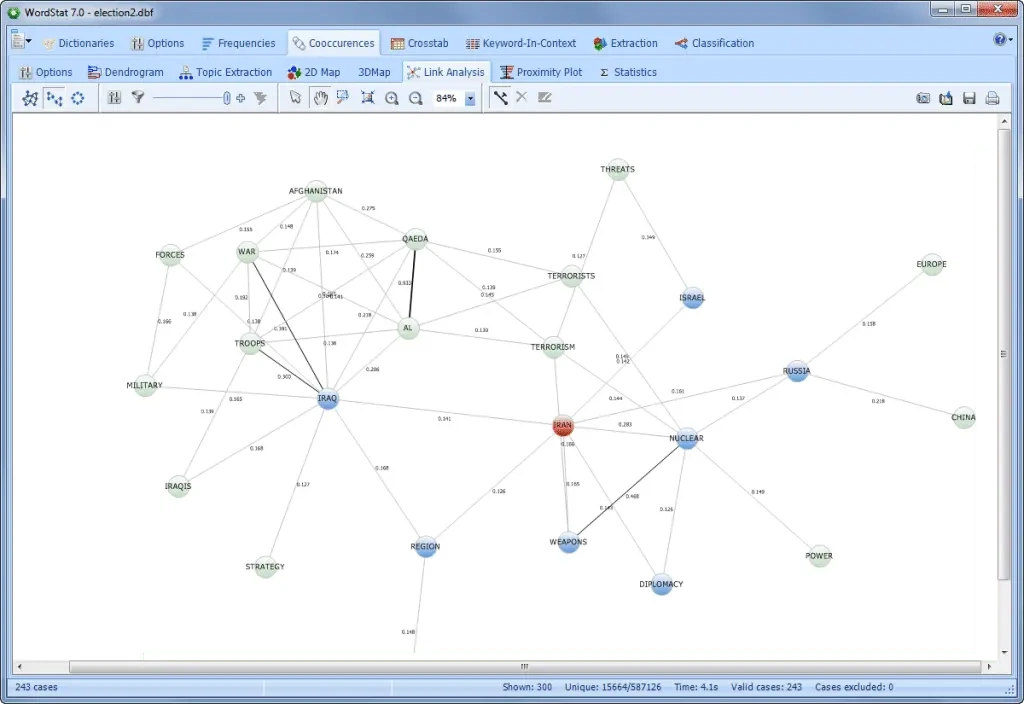The image size is (1024, 704).
Task: Click the vertical scrollbar thumb
Action: click(1004, 354)
